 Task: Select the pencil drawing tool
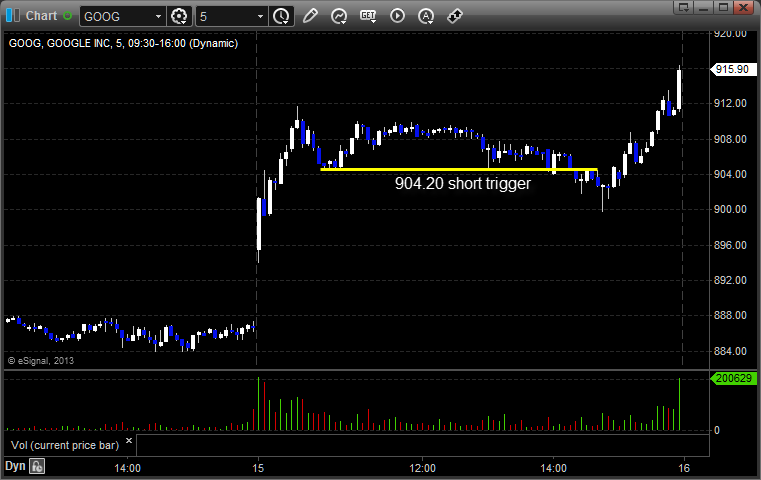point(310,16)
